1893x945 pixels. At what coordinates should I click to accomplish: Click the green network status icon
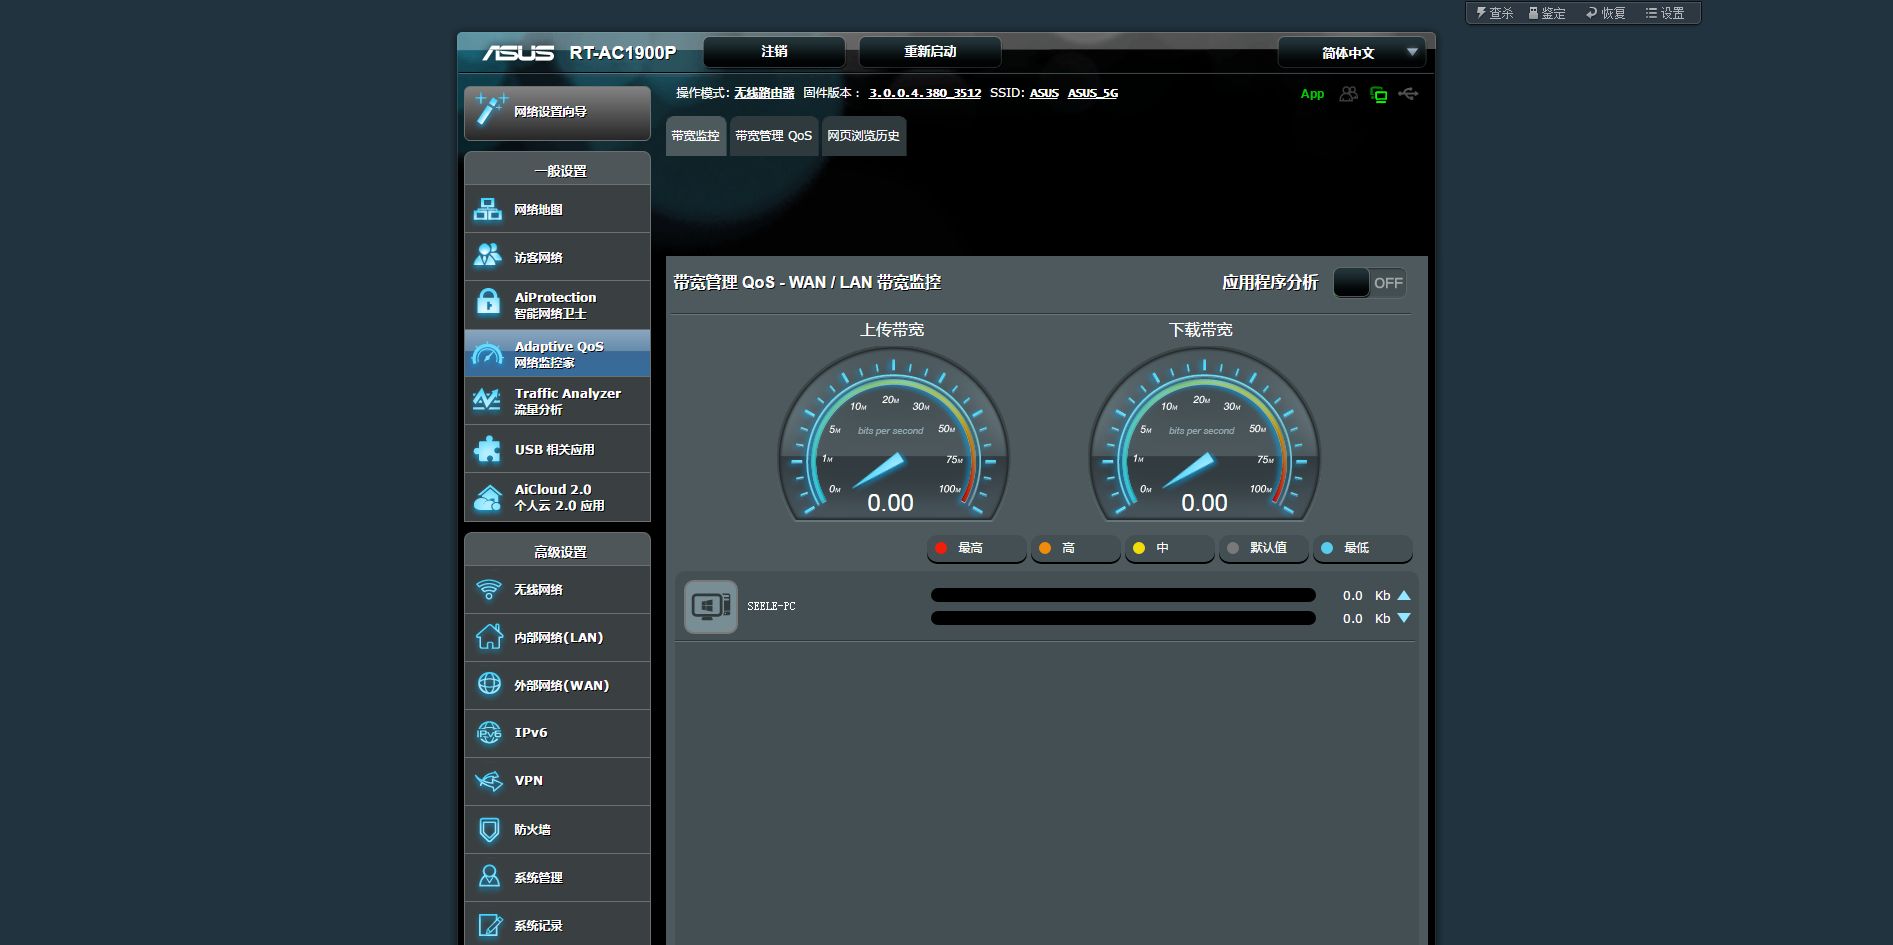(x=1379, y=94)
